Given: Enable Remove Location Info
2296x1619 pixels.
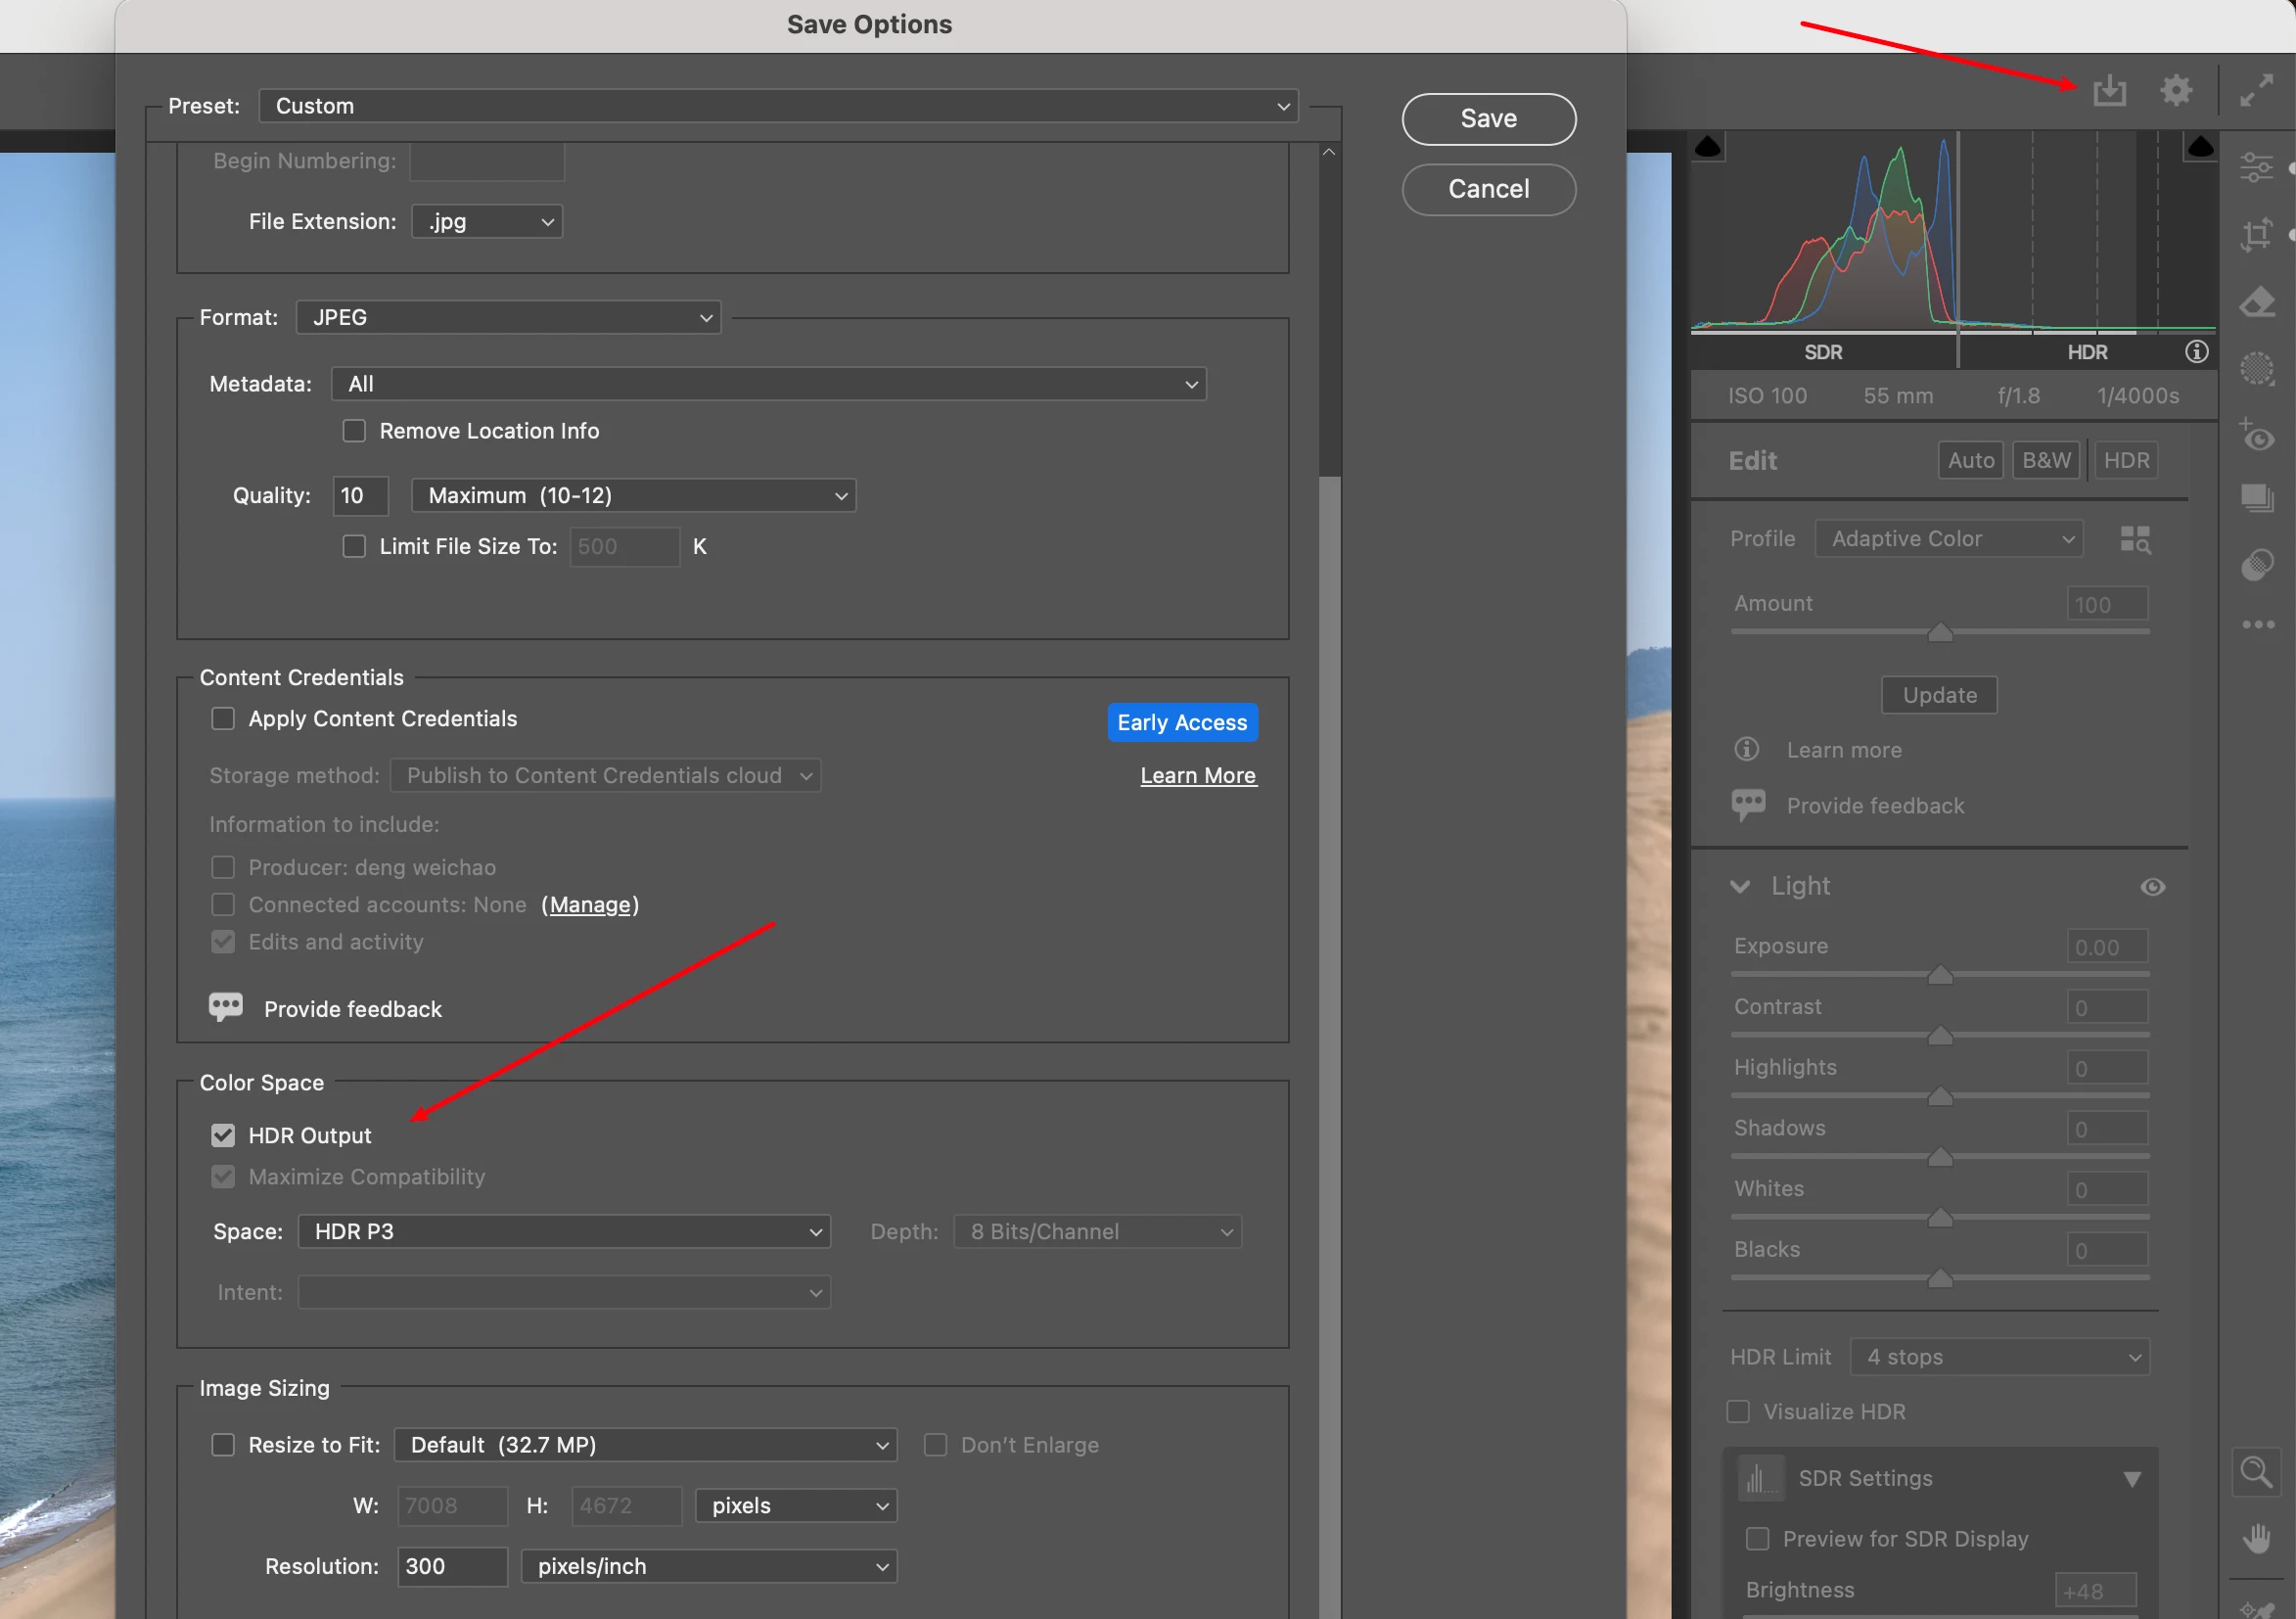Looking at the screenshot, I should [x=354, y=431].
